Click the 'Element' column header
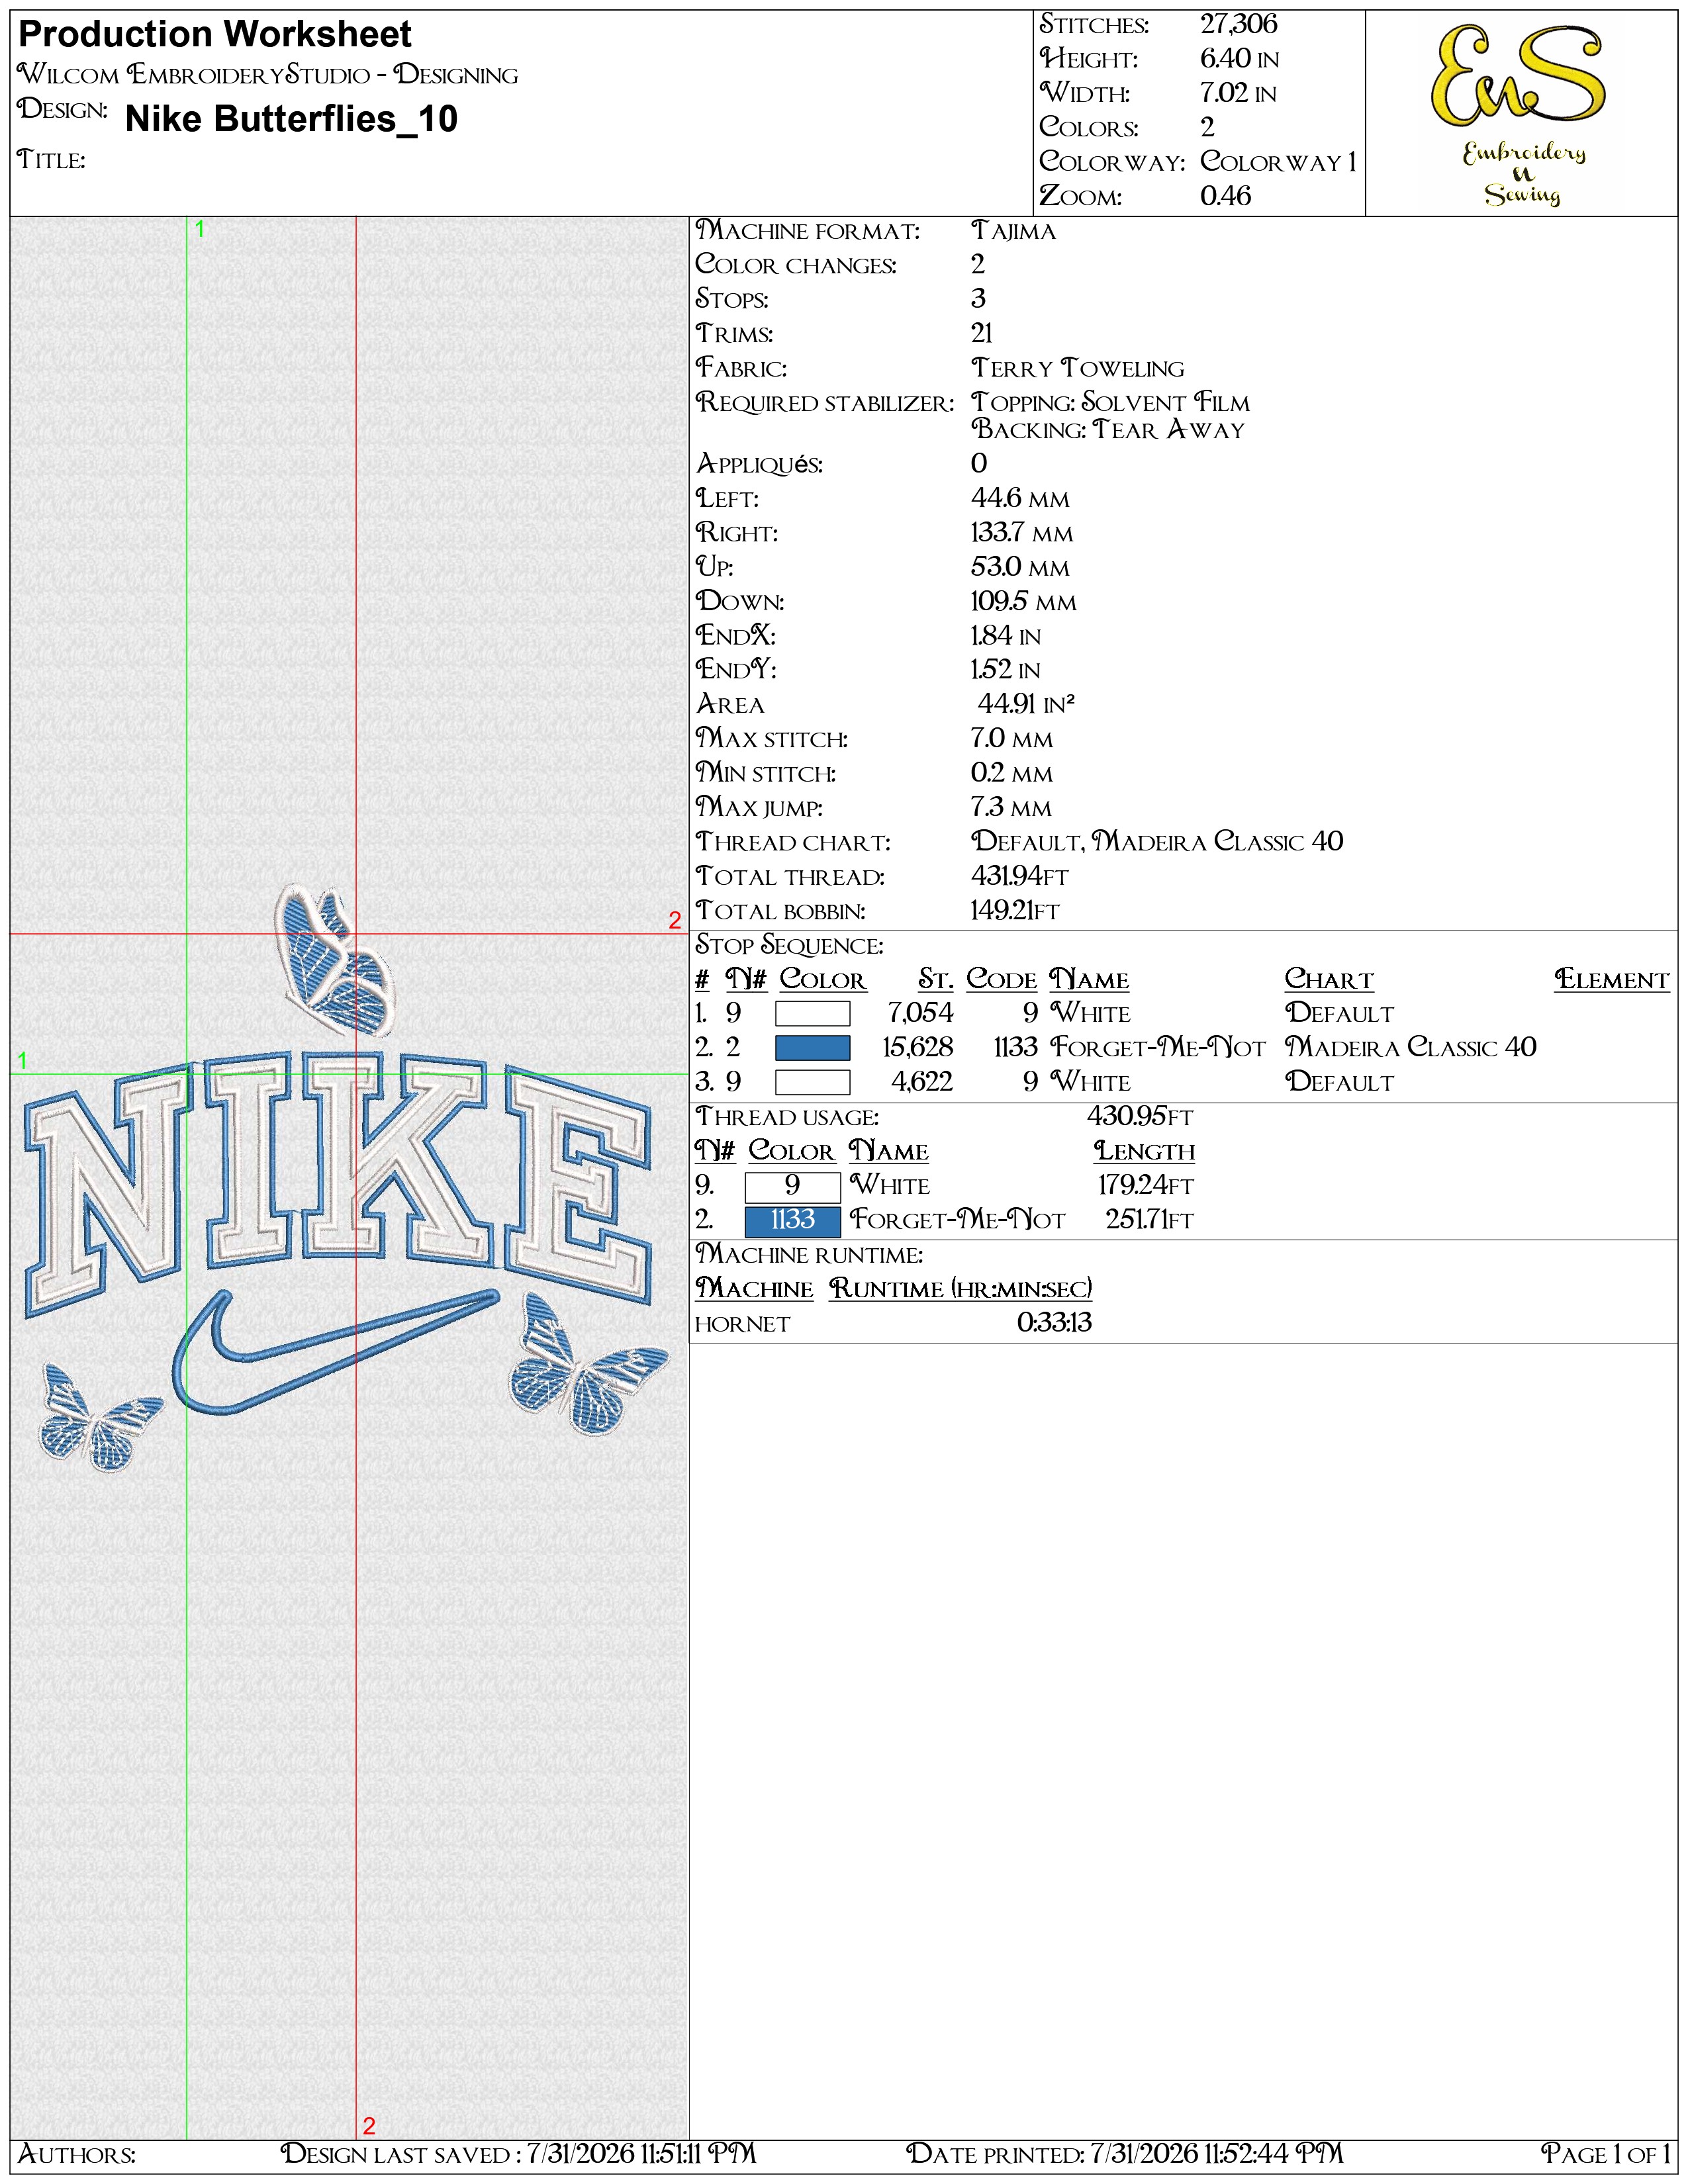1688x2184 pixels. 1612,979
